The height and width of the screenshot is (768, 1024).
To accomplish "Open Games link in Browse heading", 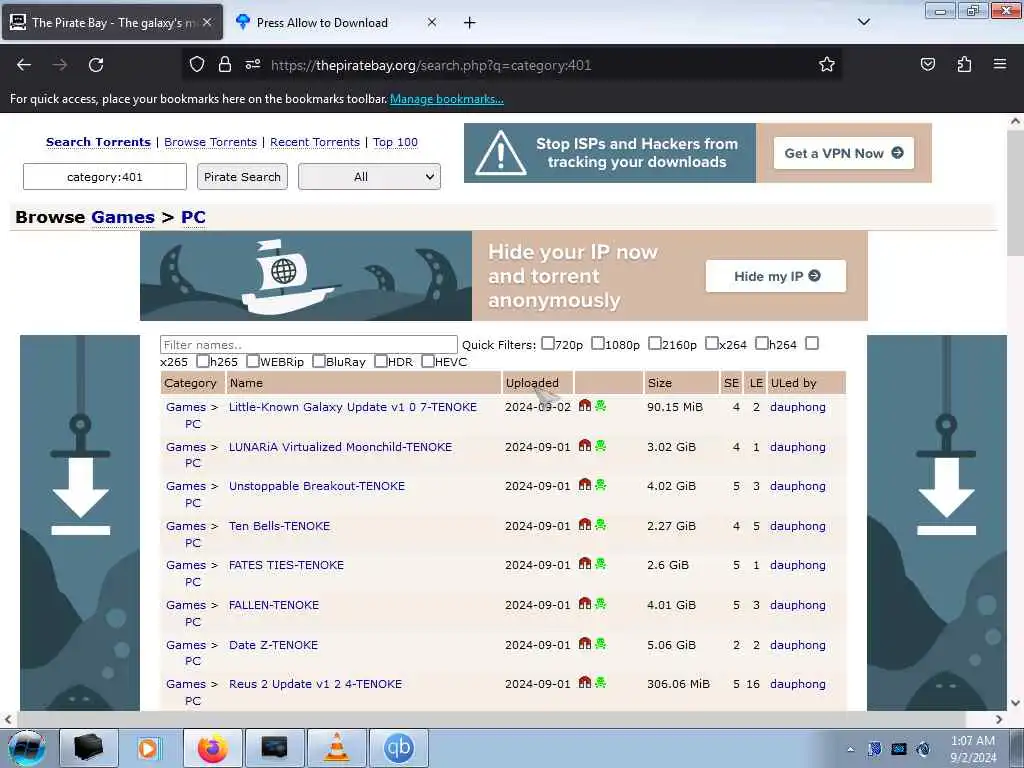I will [123, 217].
